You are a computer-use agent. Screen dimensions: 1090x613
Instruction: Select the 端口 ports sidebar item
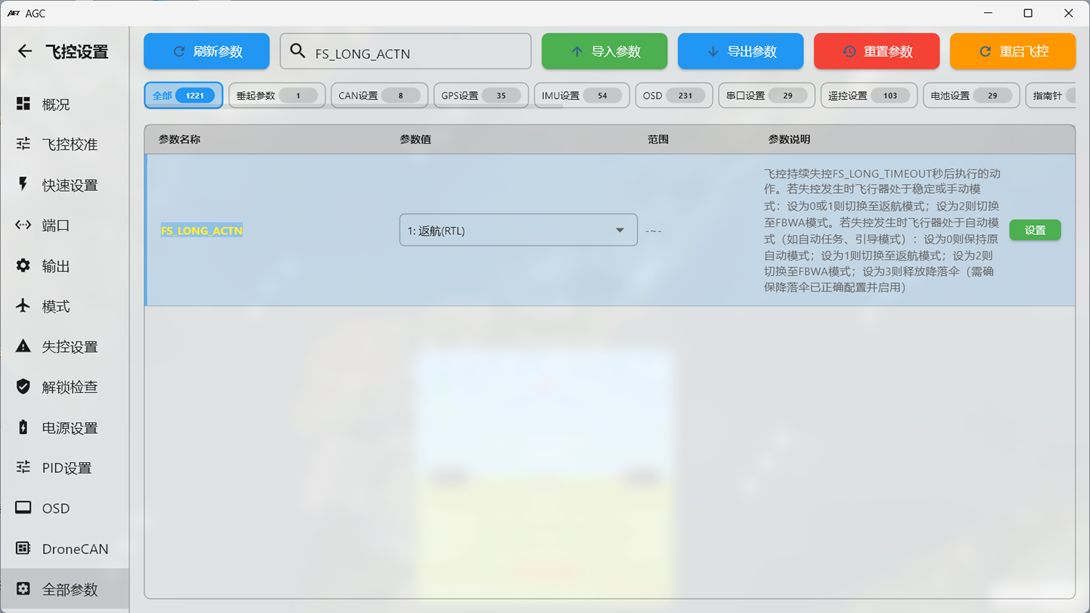(x=56, y=225)
